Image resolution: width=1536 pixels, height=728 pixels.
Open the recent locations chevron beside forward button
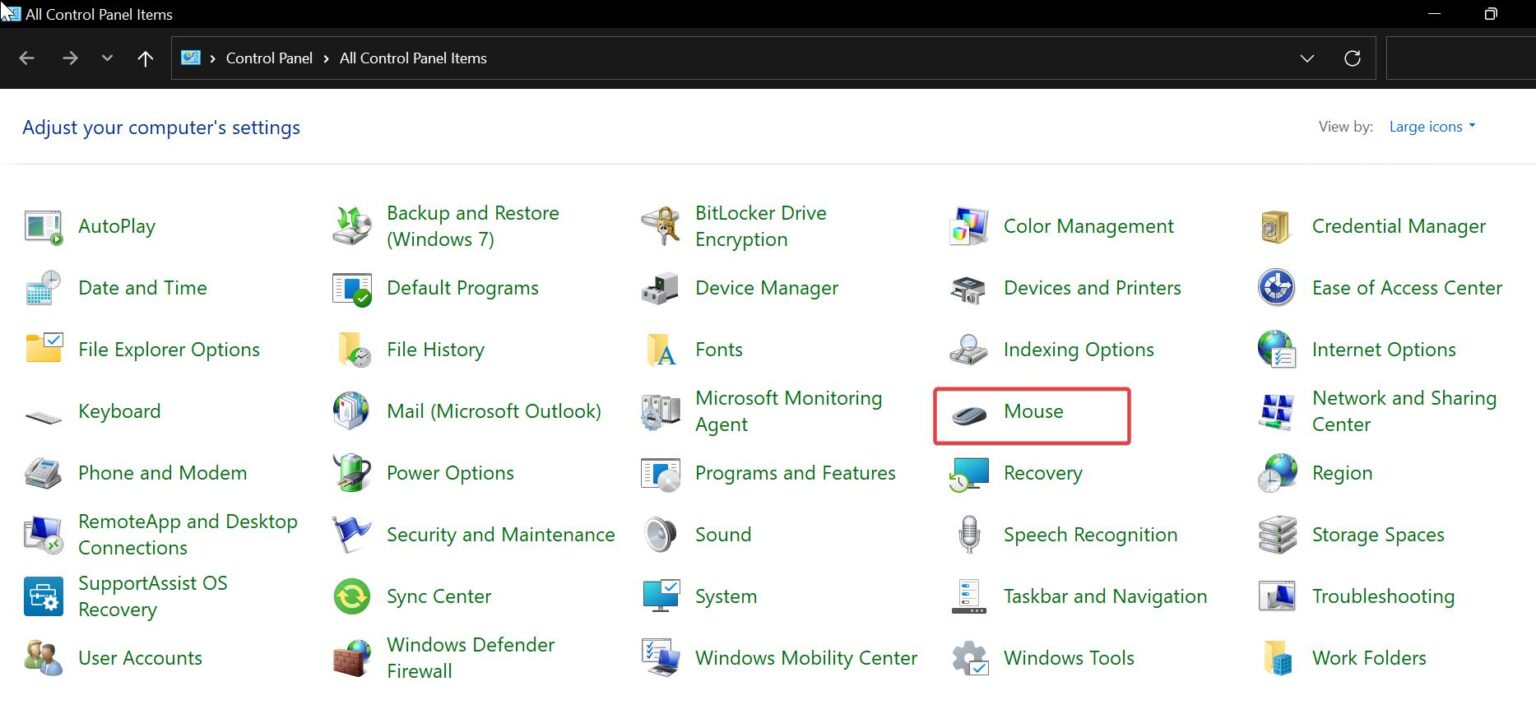[x=107, y=58]
